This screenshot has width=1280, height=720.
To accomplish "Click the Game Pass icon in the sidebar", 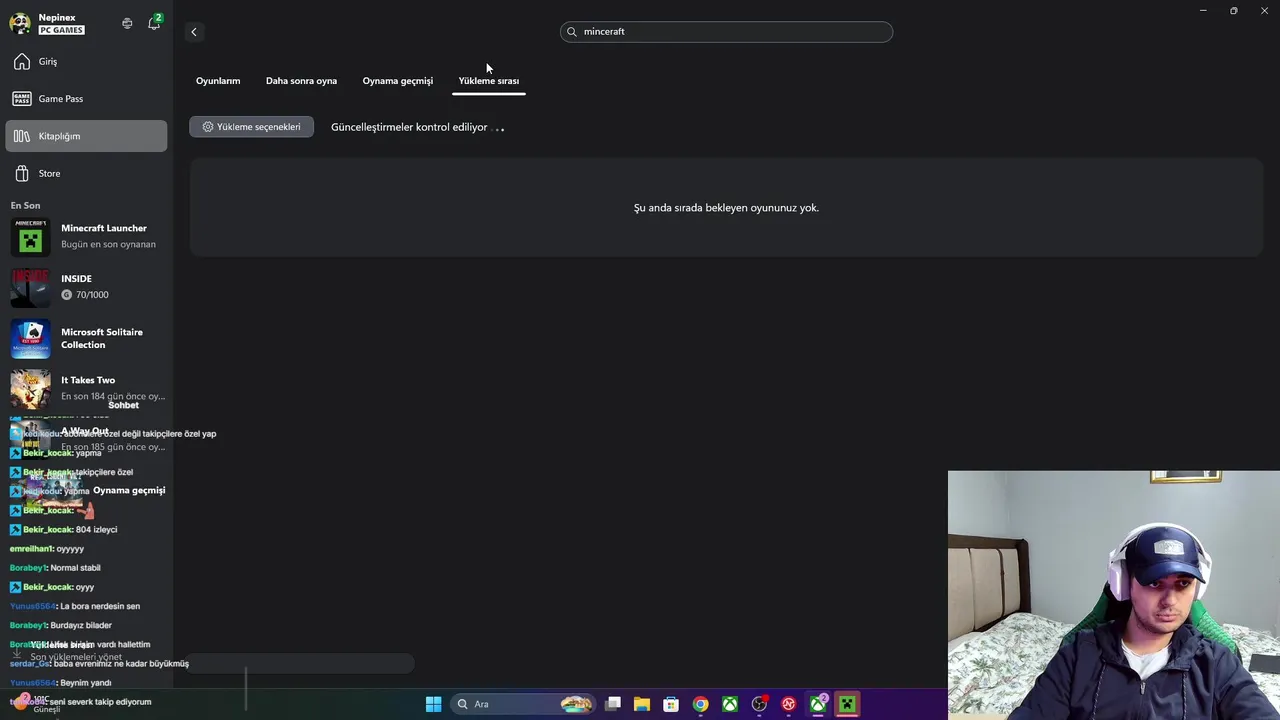I will pos(22,99).
